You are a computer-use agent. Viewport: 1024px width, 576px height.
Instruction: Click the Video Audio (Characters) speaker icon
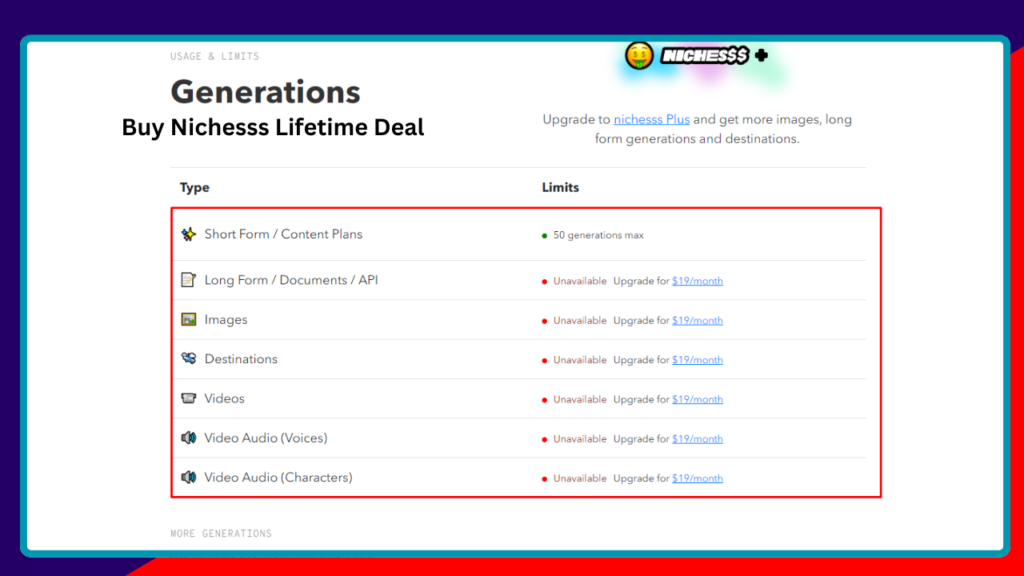tap(189, 477)
